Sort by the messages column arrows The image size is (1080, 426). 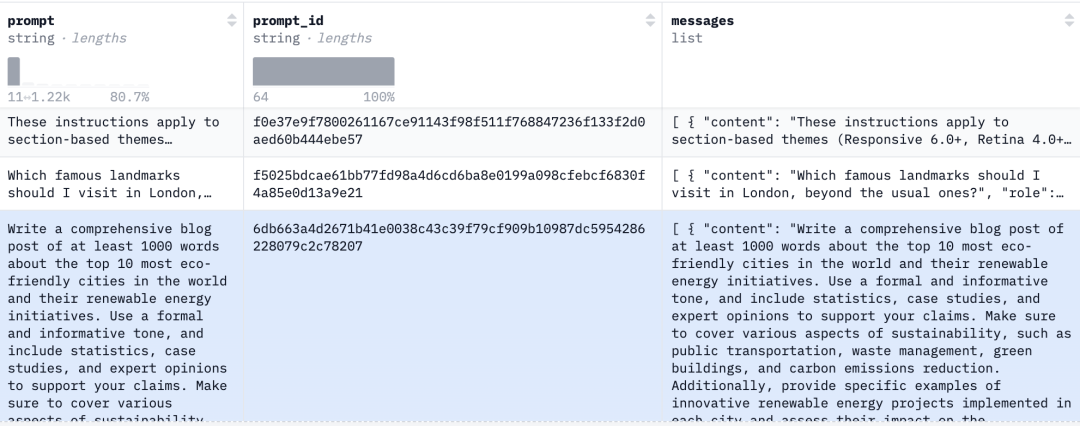(1070, 21)
